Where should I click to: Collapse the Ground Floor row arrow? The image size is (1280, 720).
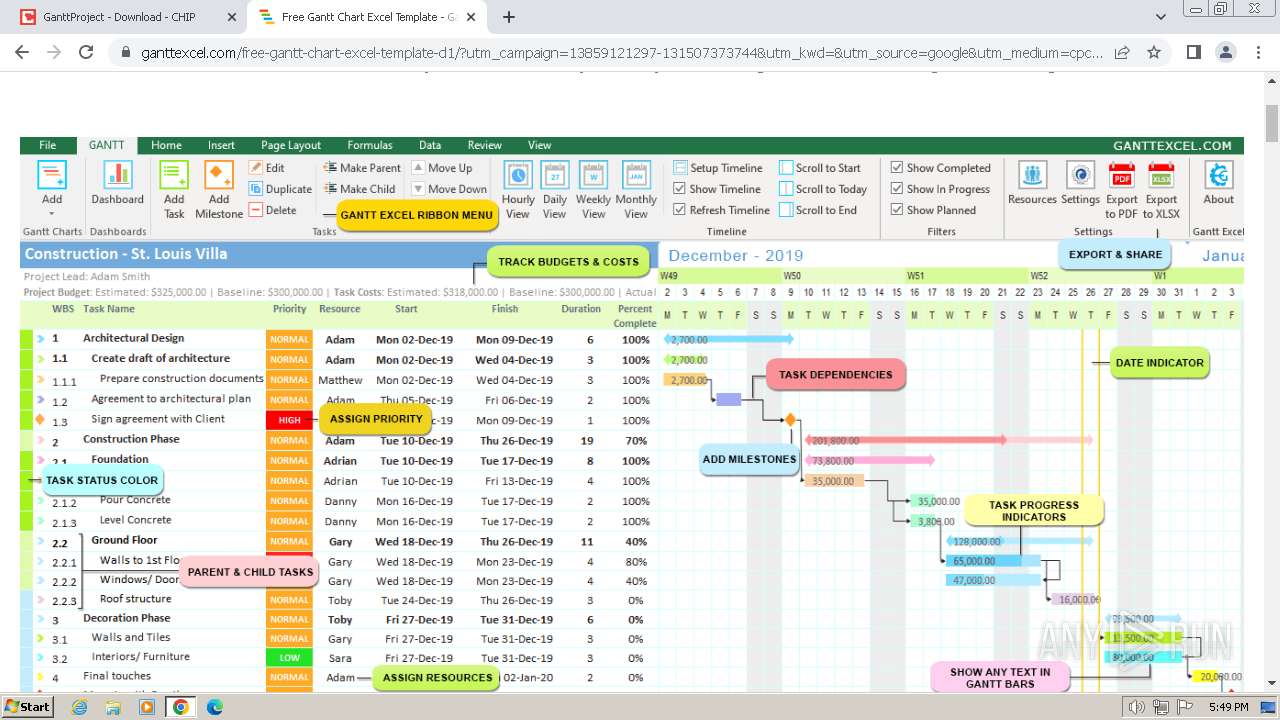pos(41,543)
